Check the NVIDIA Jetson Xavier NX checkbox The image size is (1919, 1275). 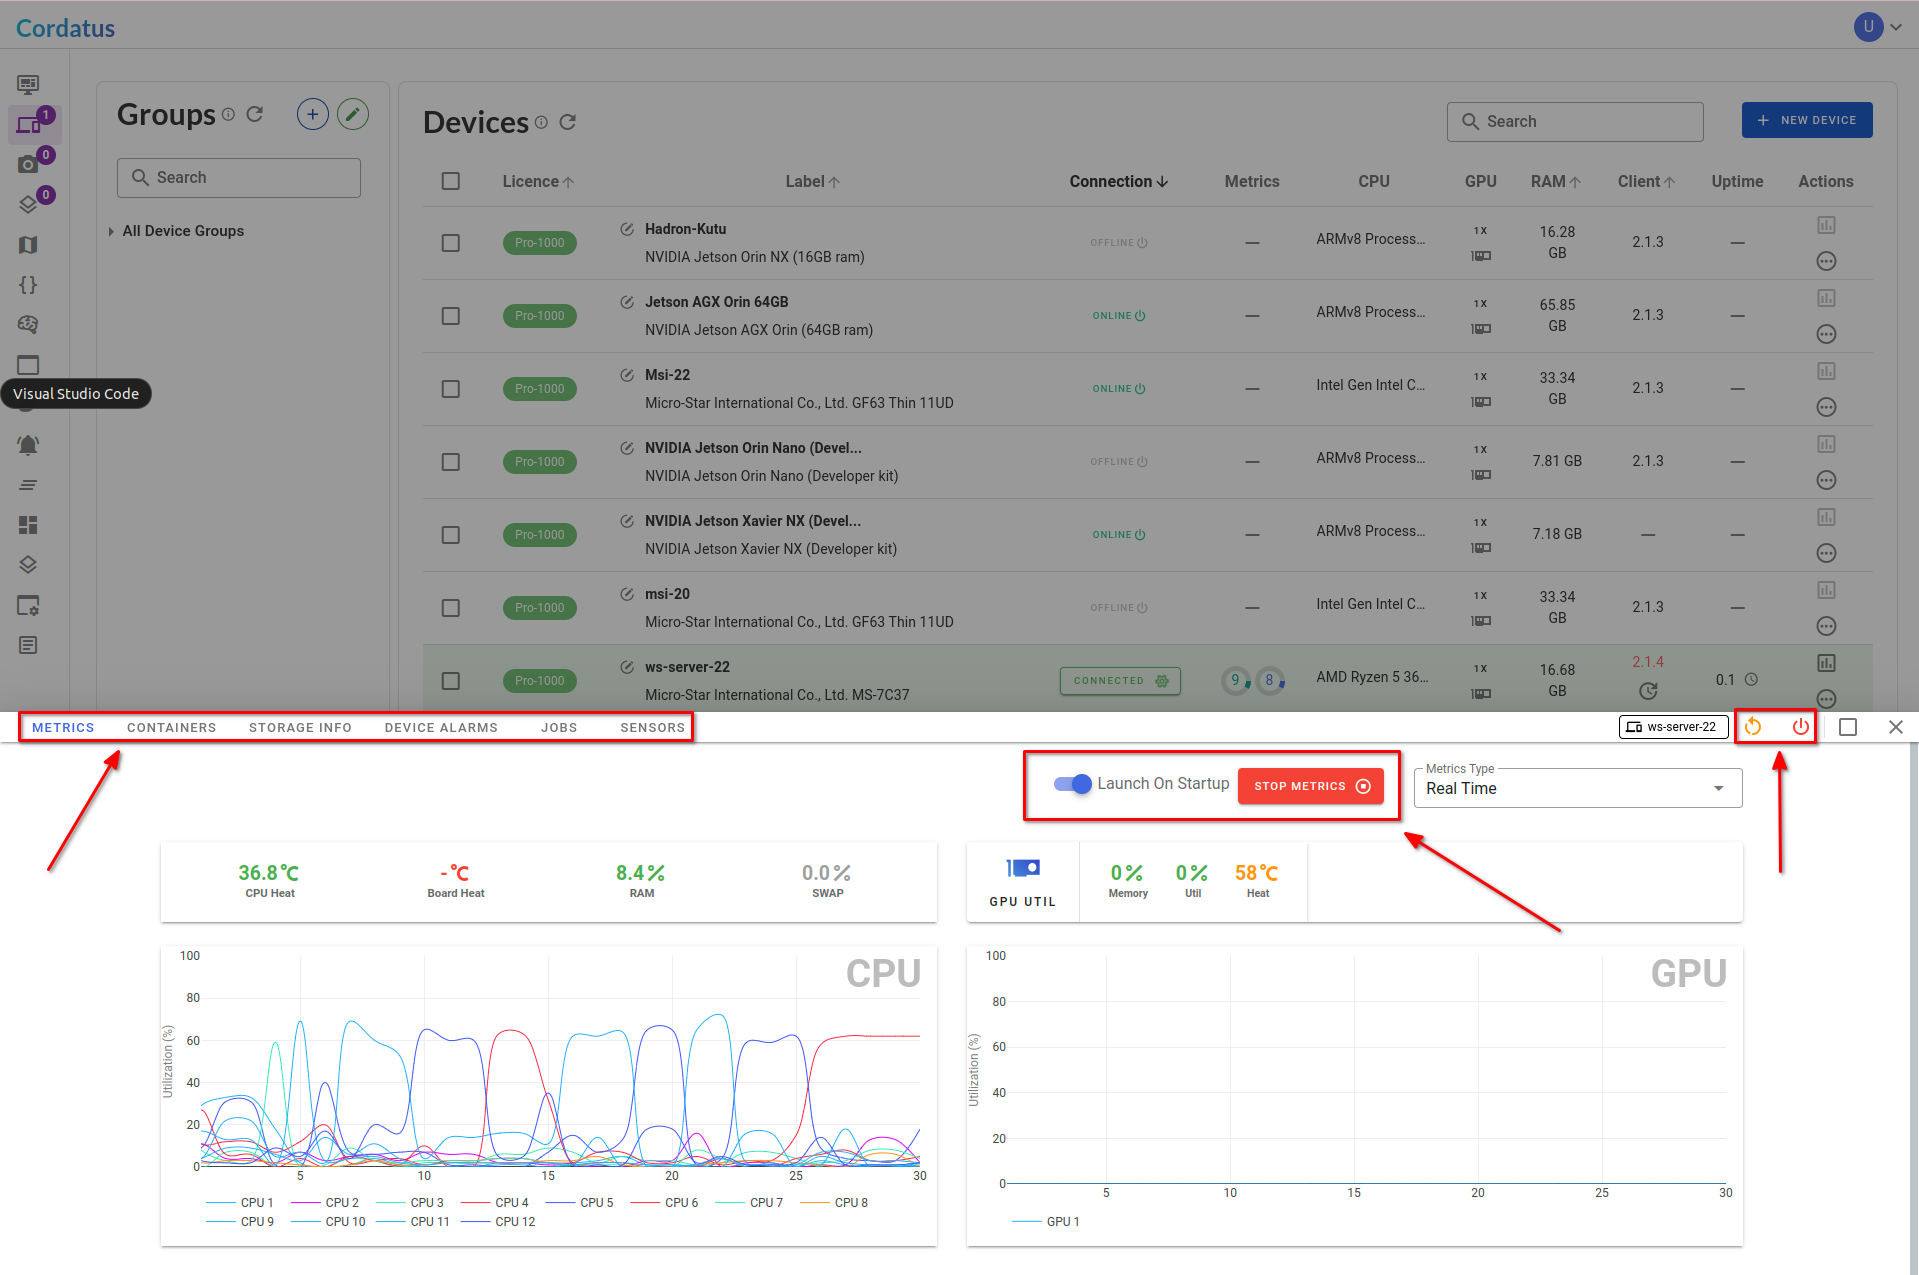[451, 535]
